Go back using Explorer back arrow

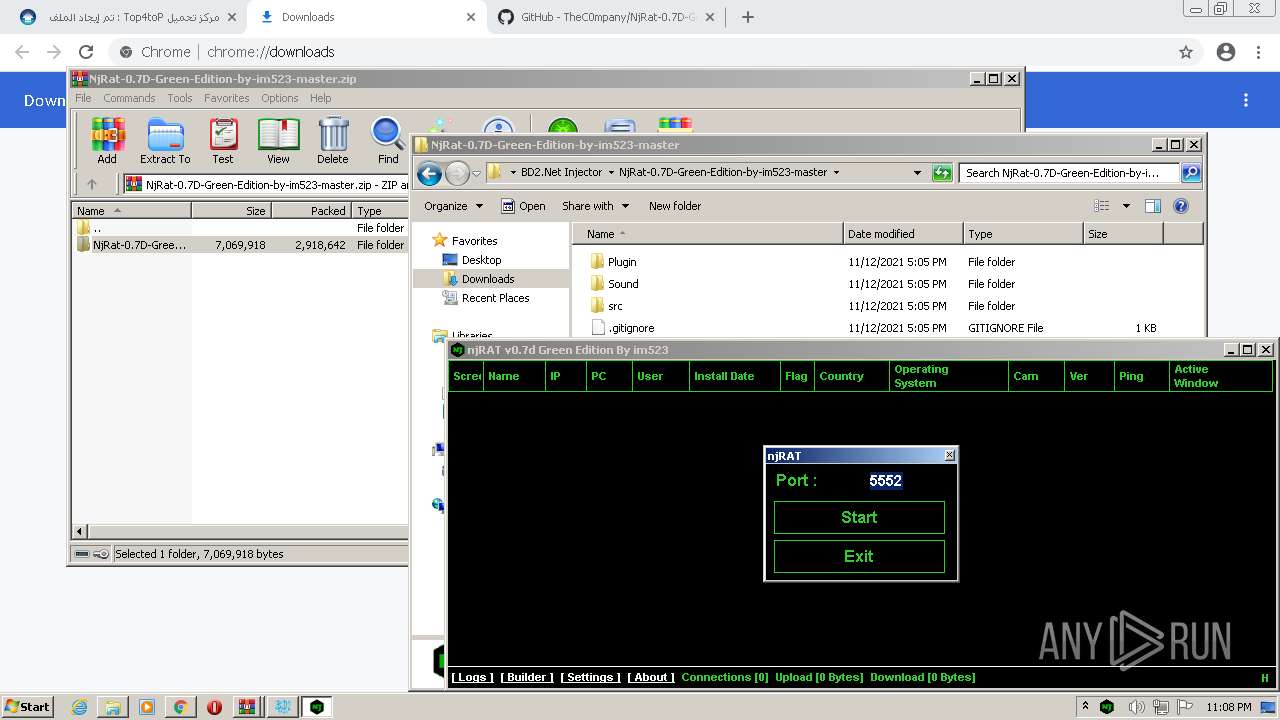(430, 173)
